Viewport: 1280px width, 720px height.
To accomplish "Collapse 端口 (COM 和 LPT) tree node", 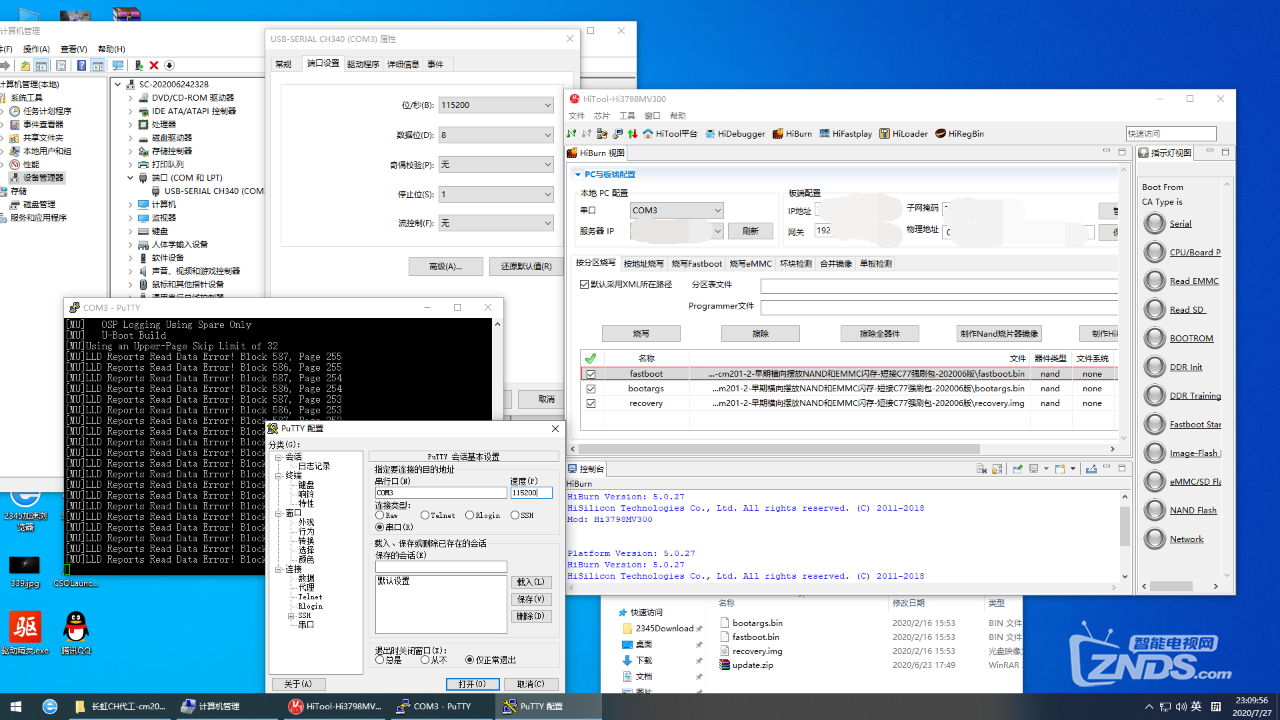I will 130,178.
